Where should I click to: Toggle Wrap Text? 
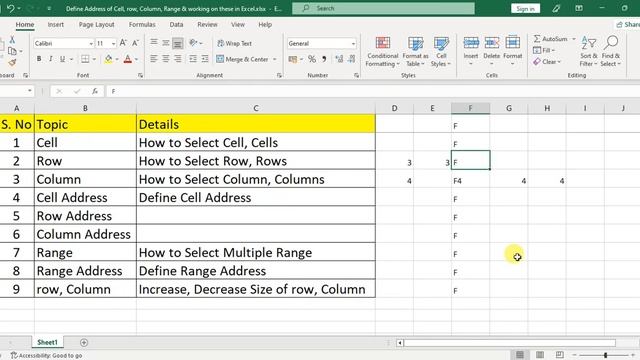[x=234, y=43]
